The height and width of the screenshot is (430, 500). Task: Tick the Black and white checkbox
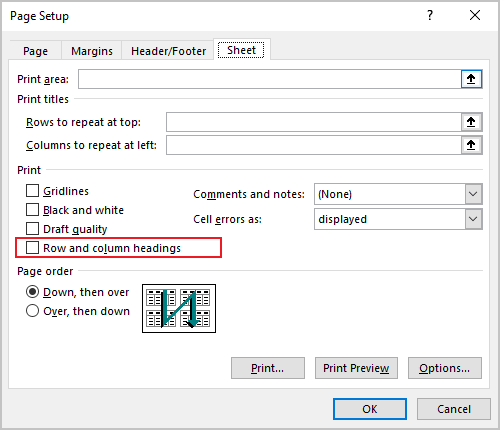[x=32, y=210]
